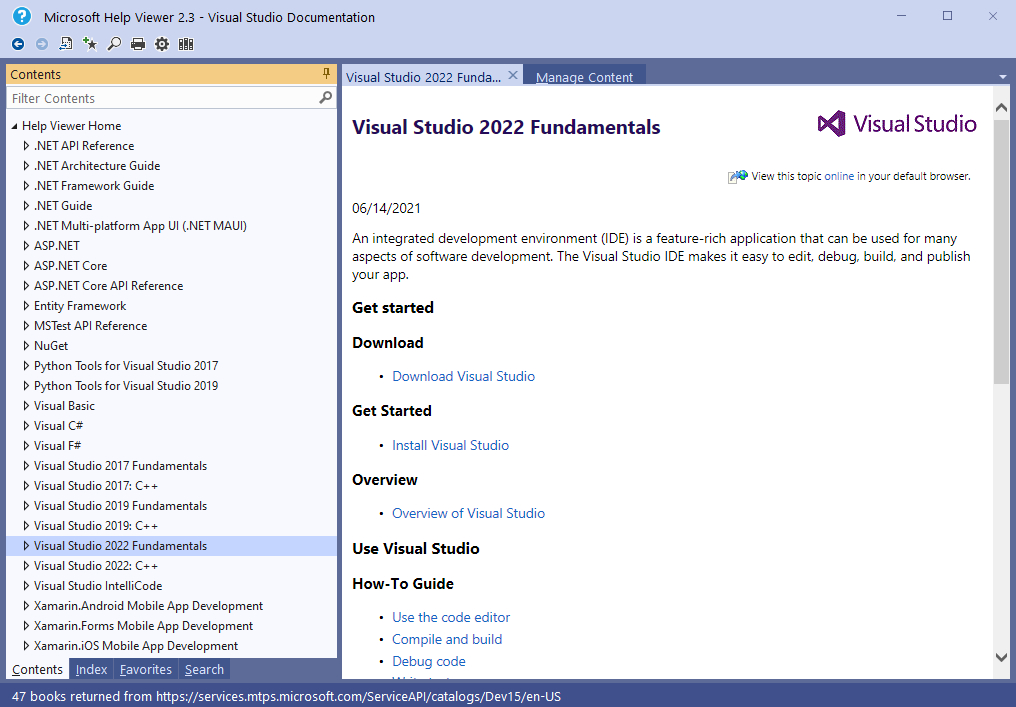Click the vertical scrollbar thumb

point(1001,253)
